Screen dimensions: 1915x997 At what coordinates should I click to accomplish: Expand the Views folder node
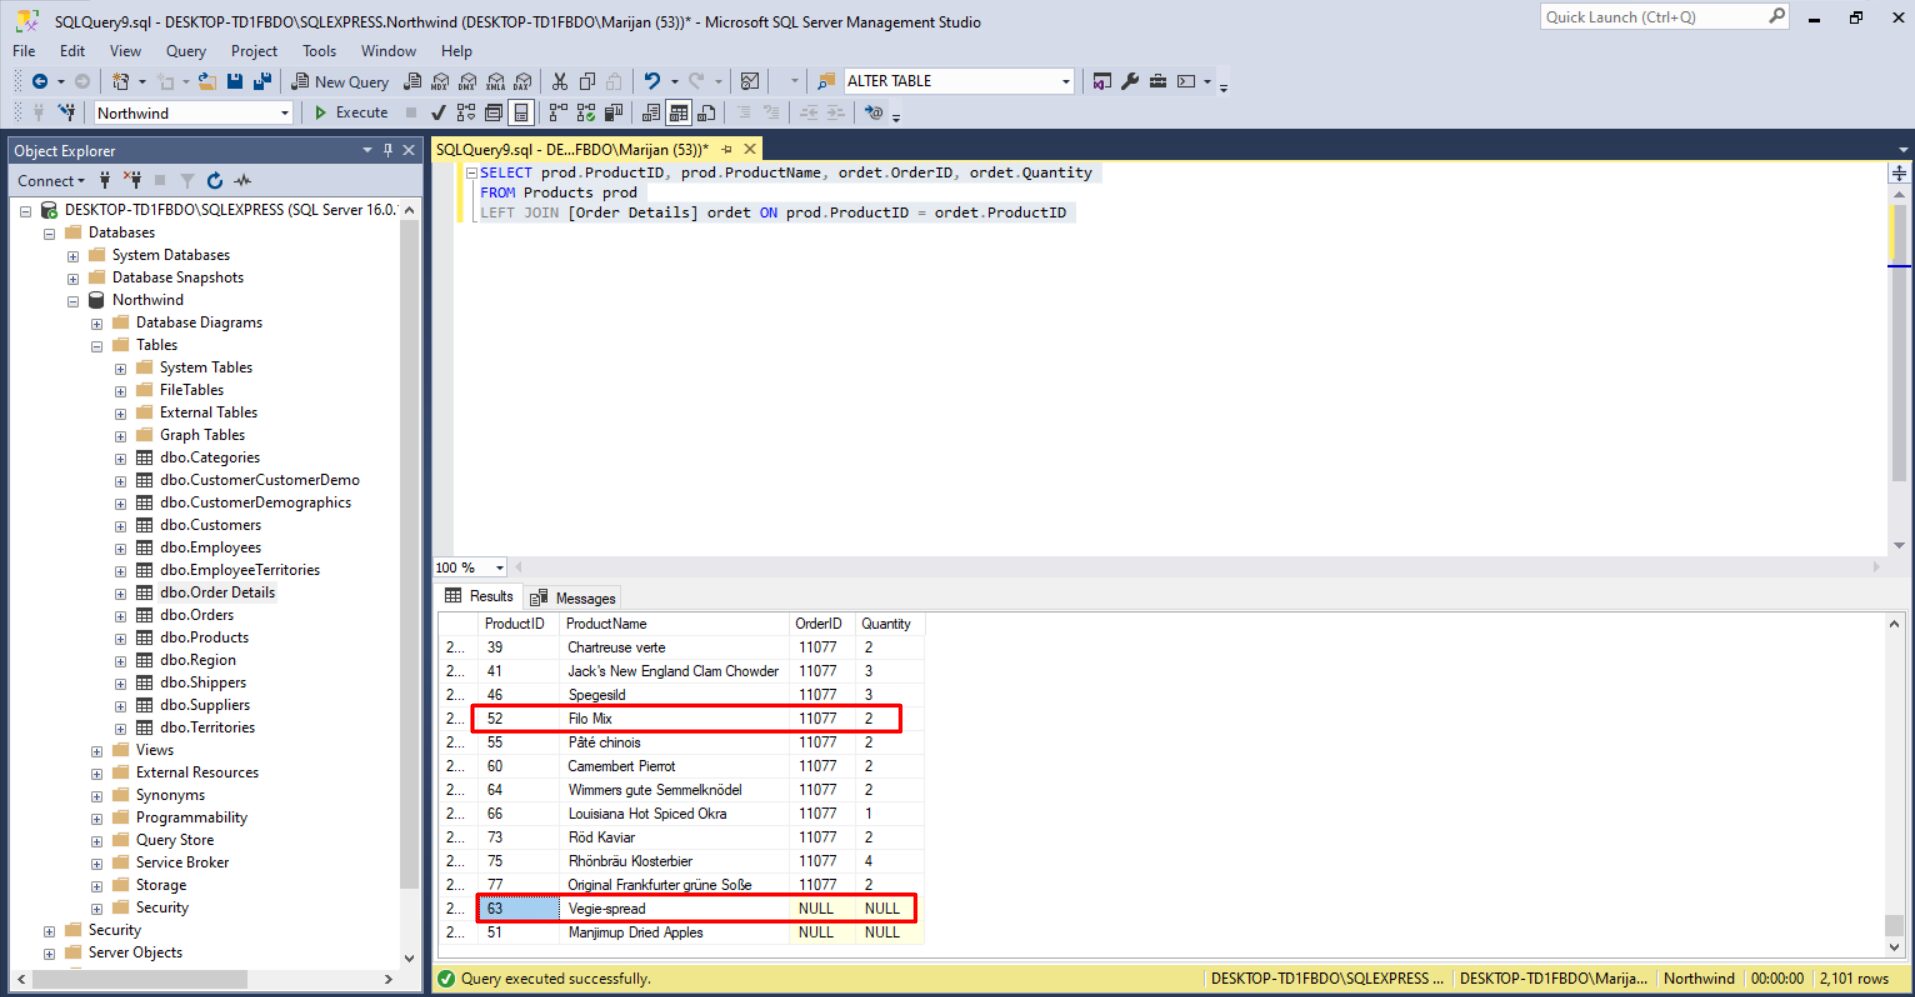[97, 751]
